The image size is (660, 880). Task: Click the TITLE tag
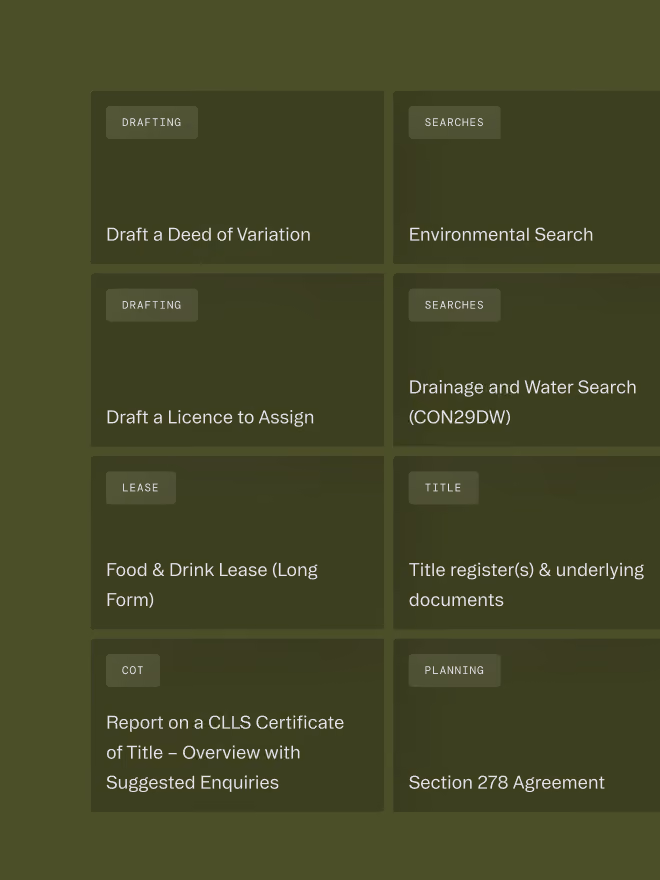[443, 488]
